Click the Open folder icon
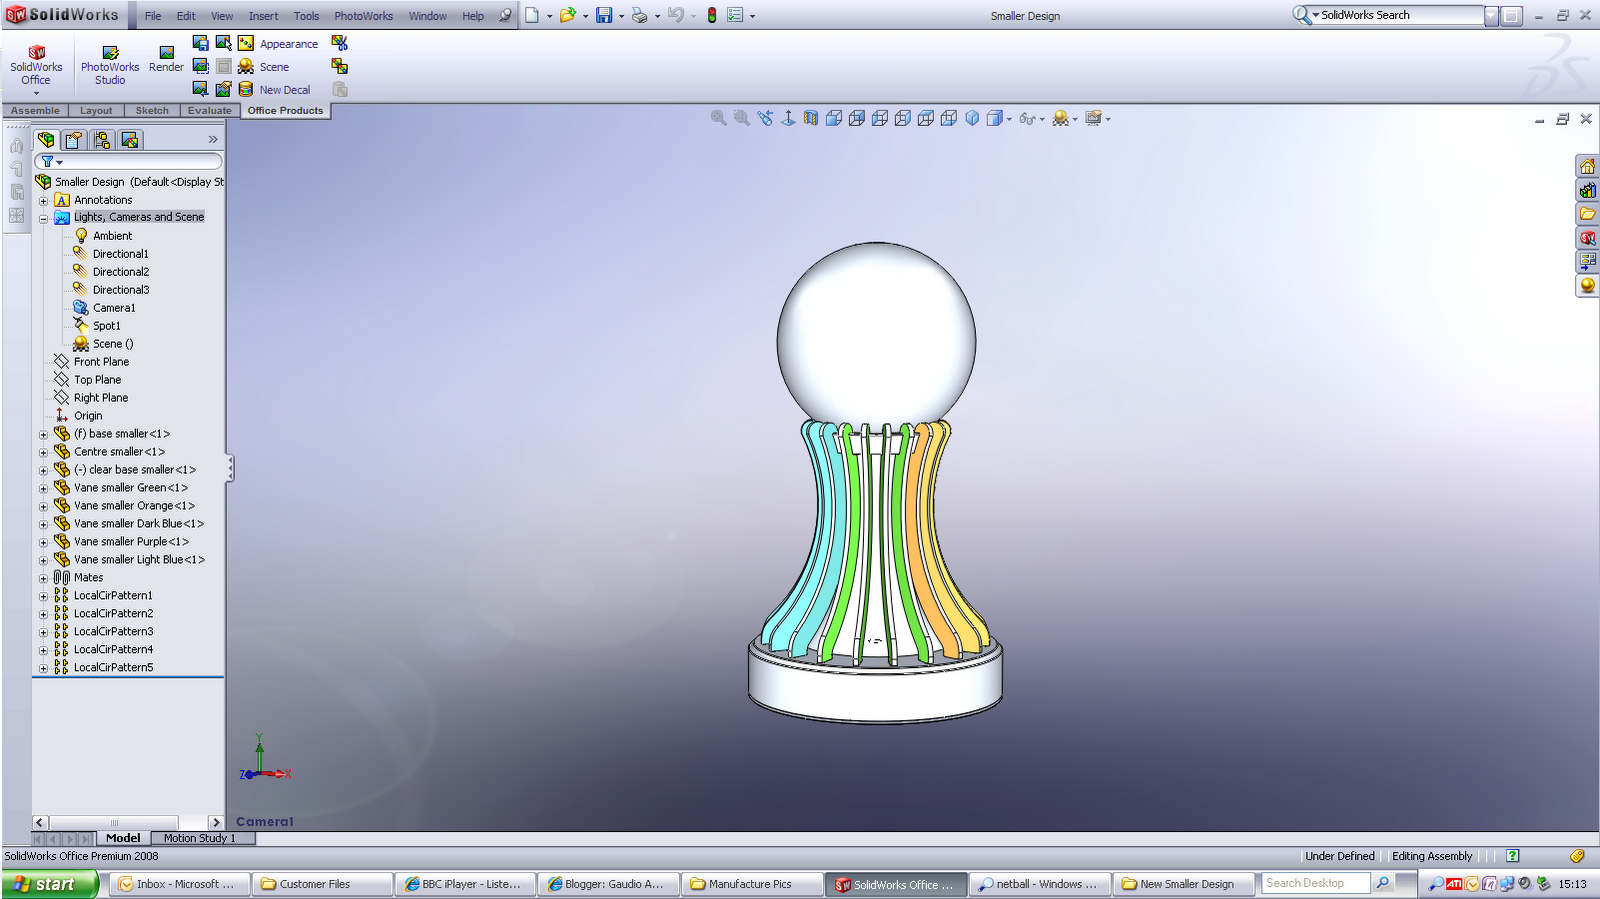The width and height of the screenshot is (1600, 899). pos(568,16)
